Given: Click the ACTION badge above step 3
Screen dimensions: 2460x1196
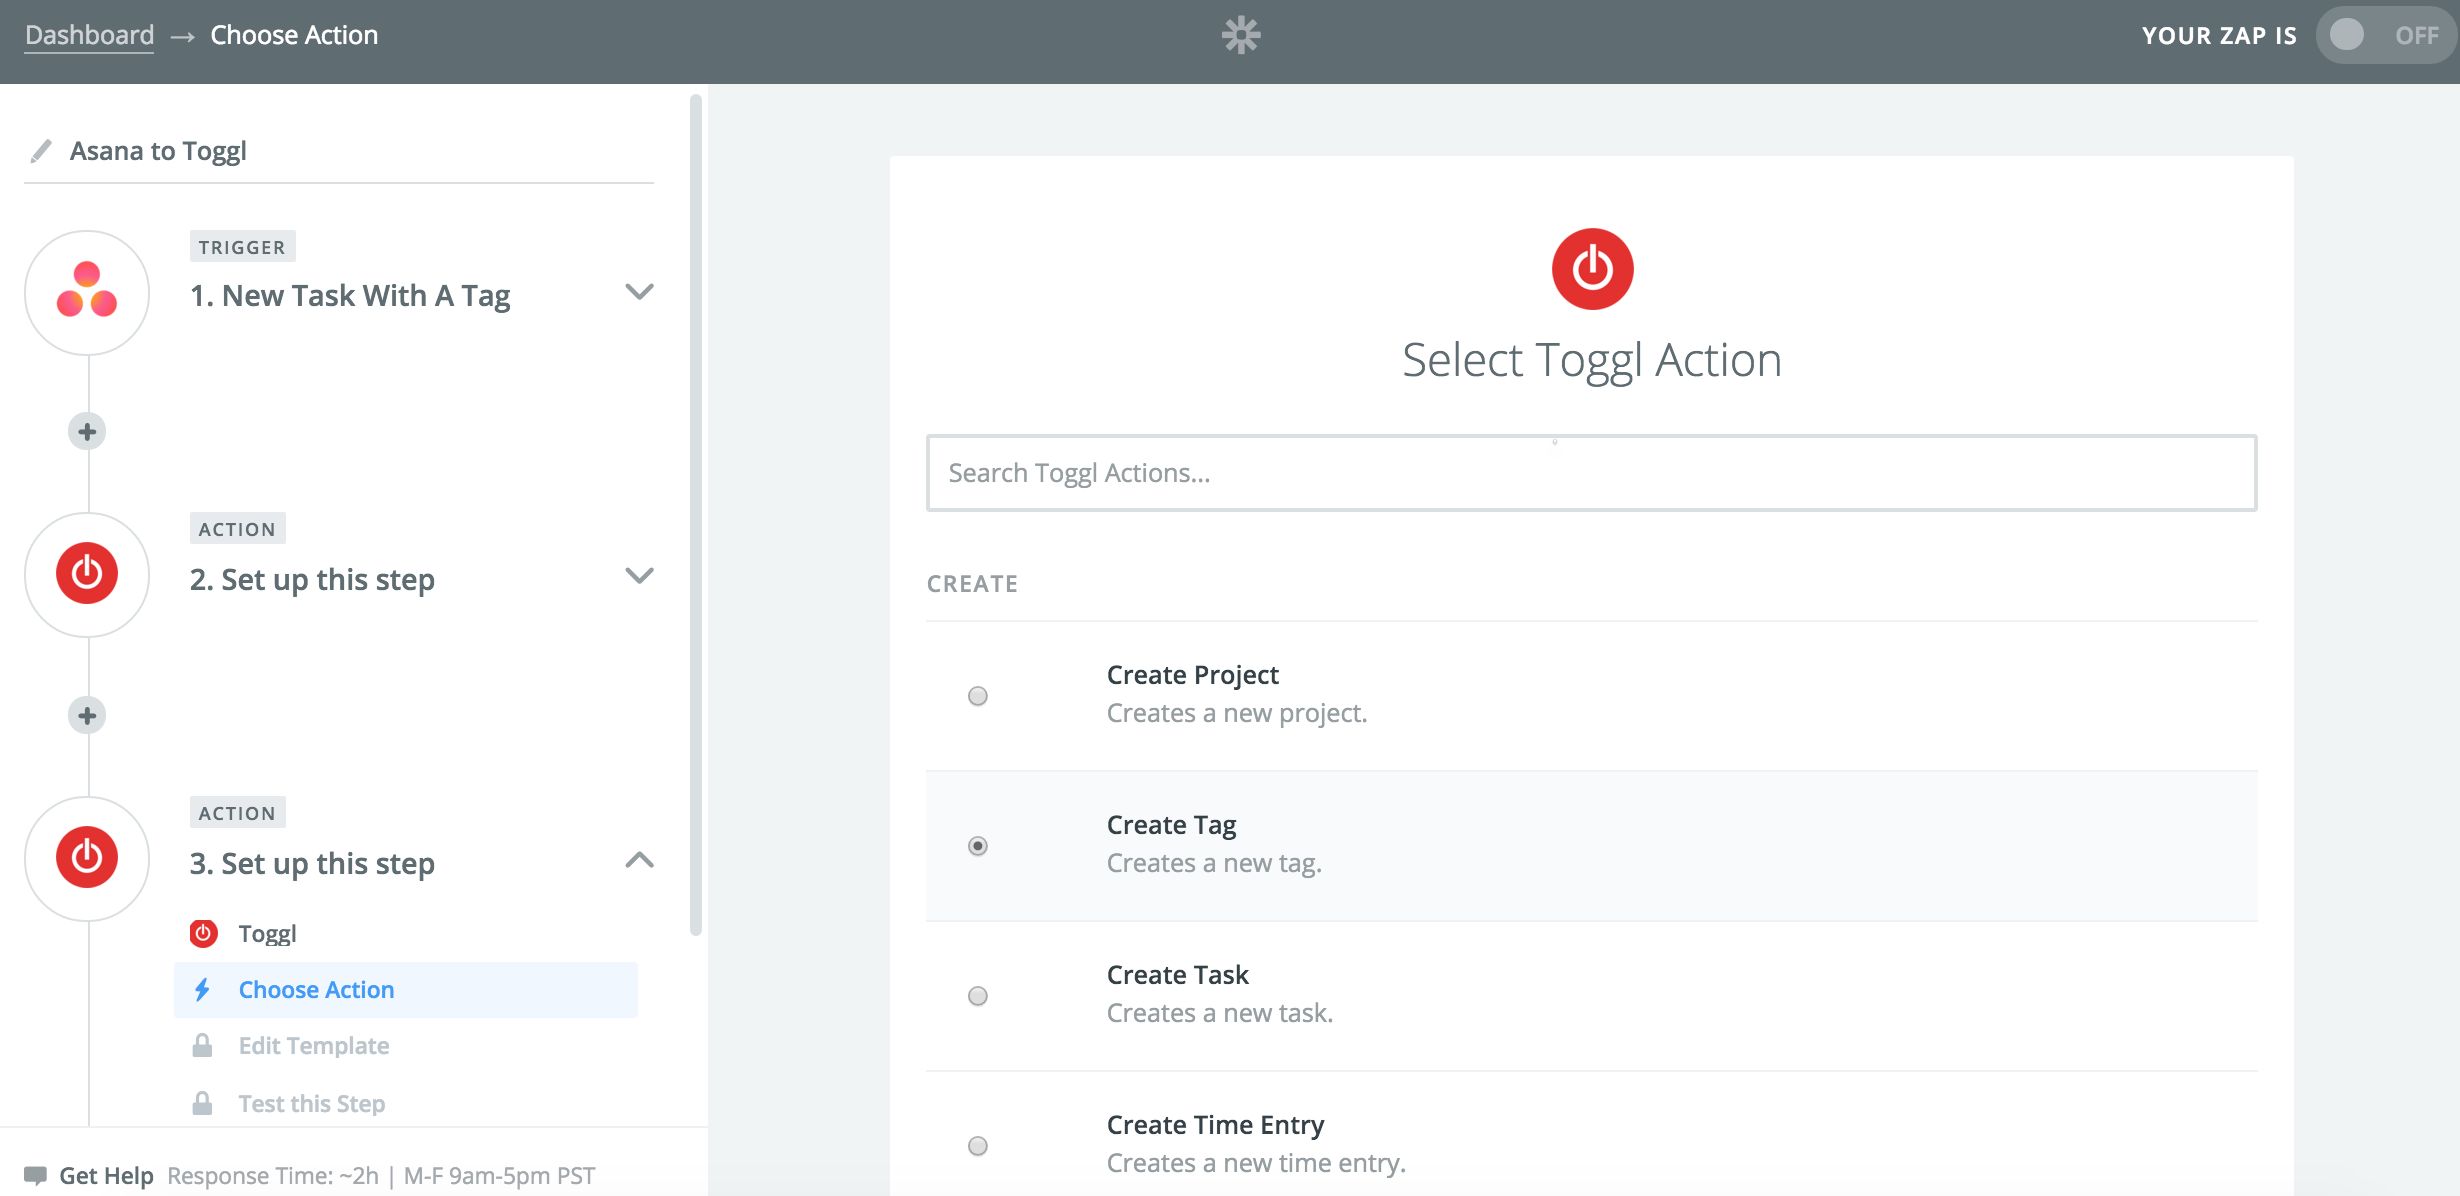Looking at the screenshot, I should (x=237, y=813).
